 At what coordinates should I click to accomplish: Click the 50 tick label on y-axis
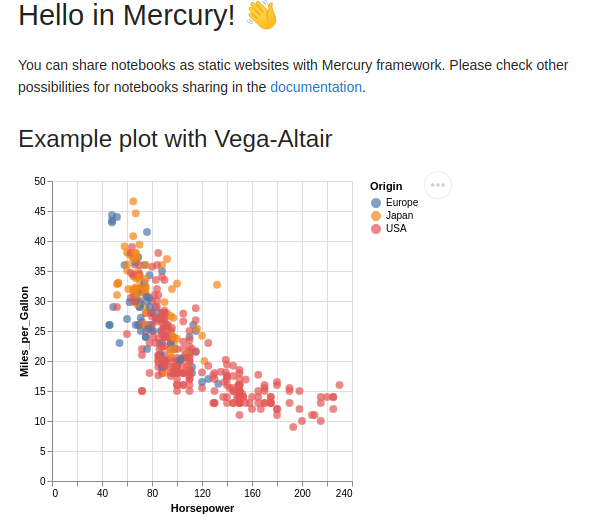pos(40,181)
